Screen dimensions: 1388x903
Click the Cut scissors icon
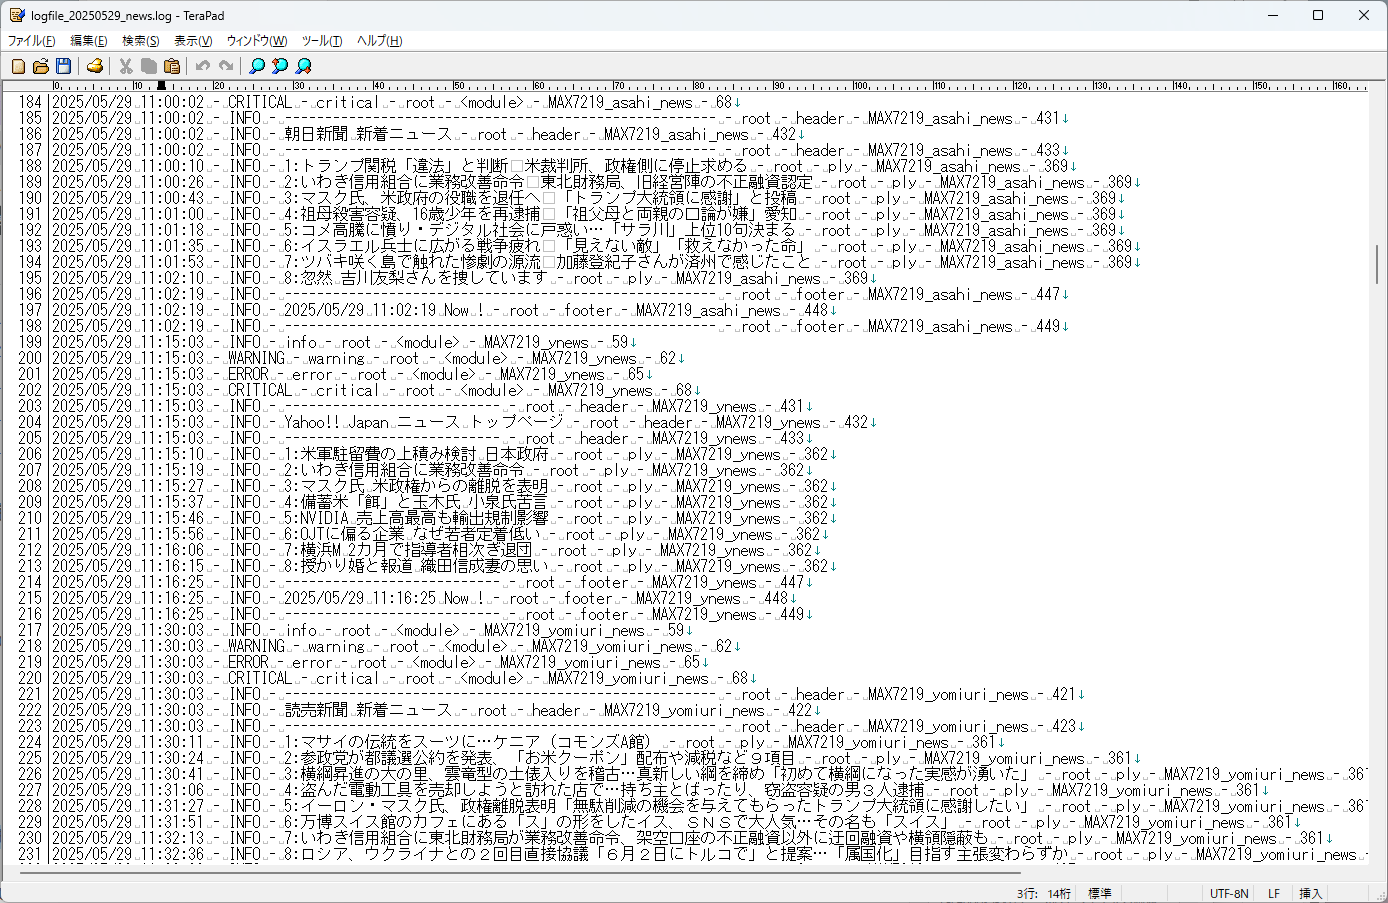click(126, 66)
